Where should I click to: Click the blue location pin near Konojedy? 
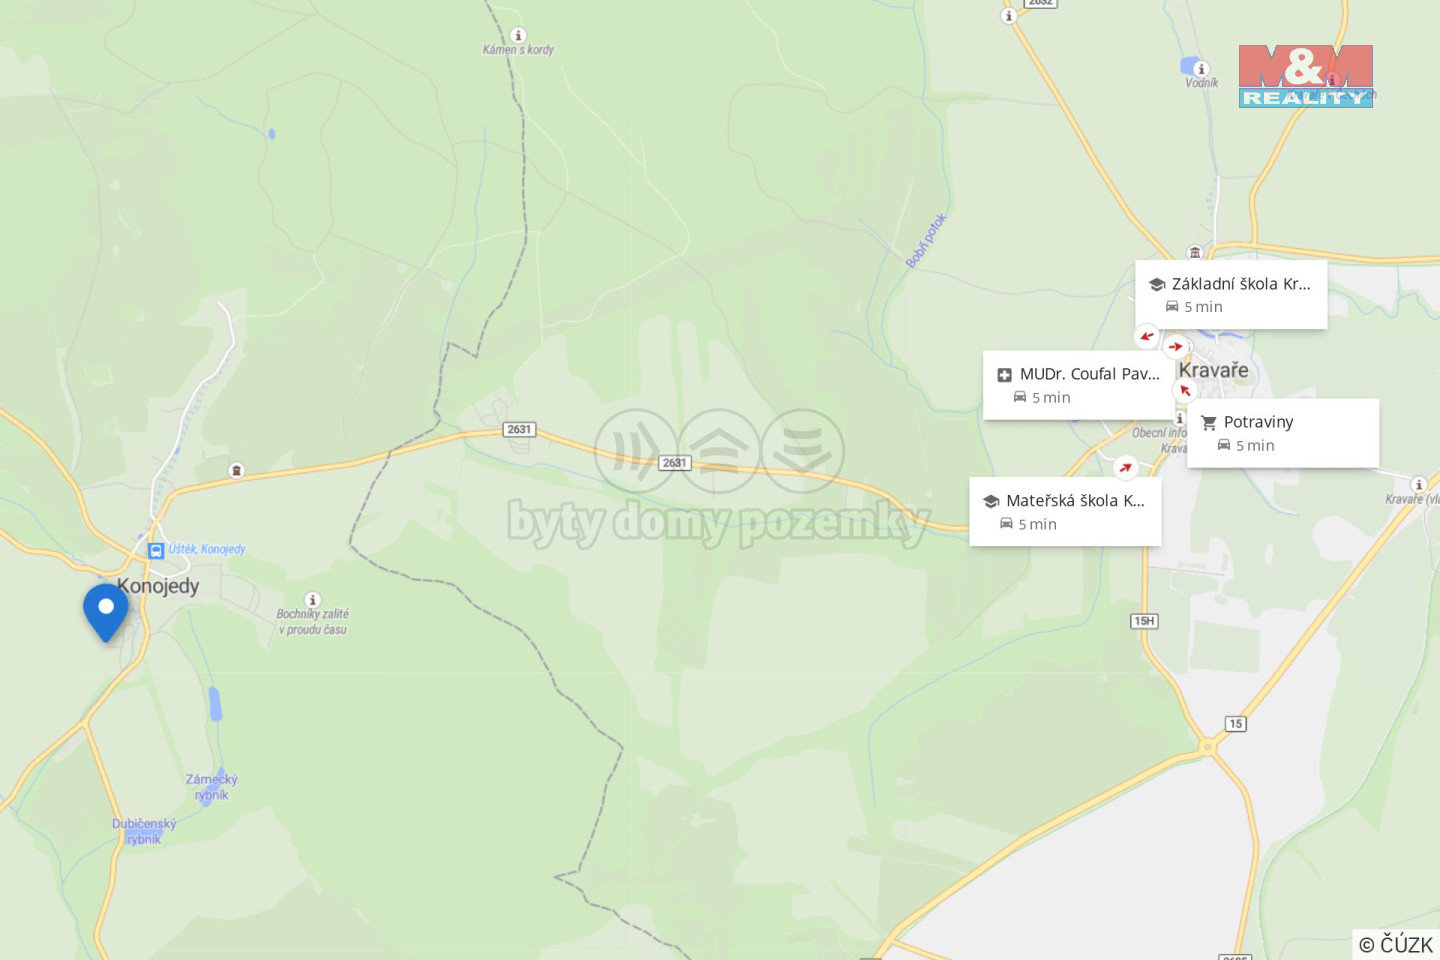coord(105,612)
